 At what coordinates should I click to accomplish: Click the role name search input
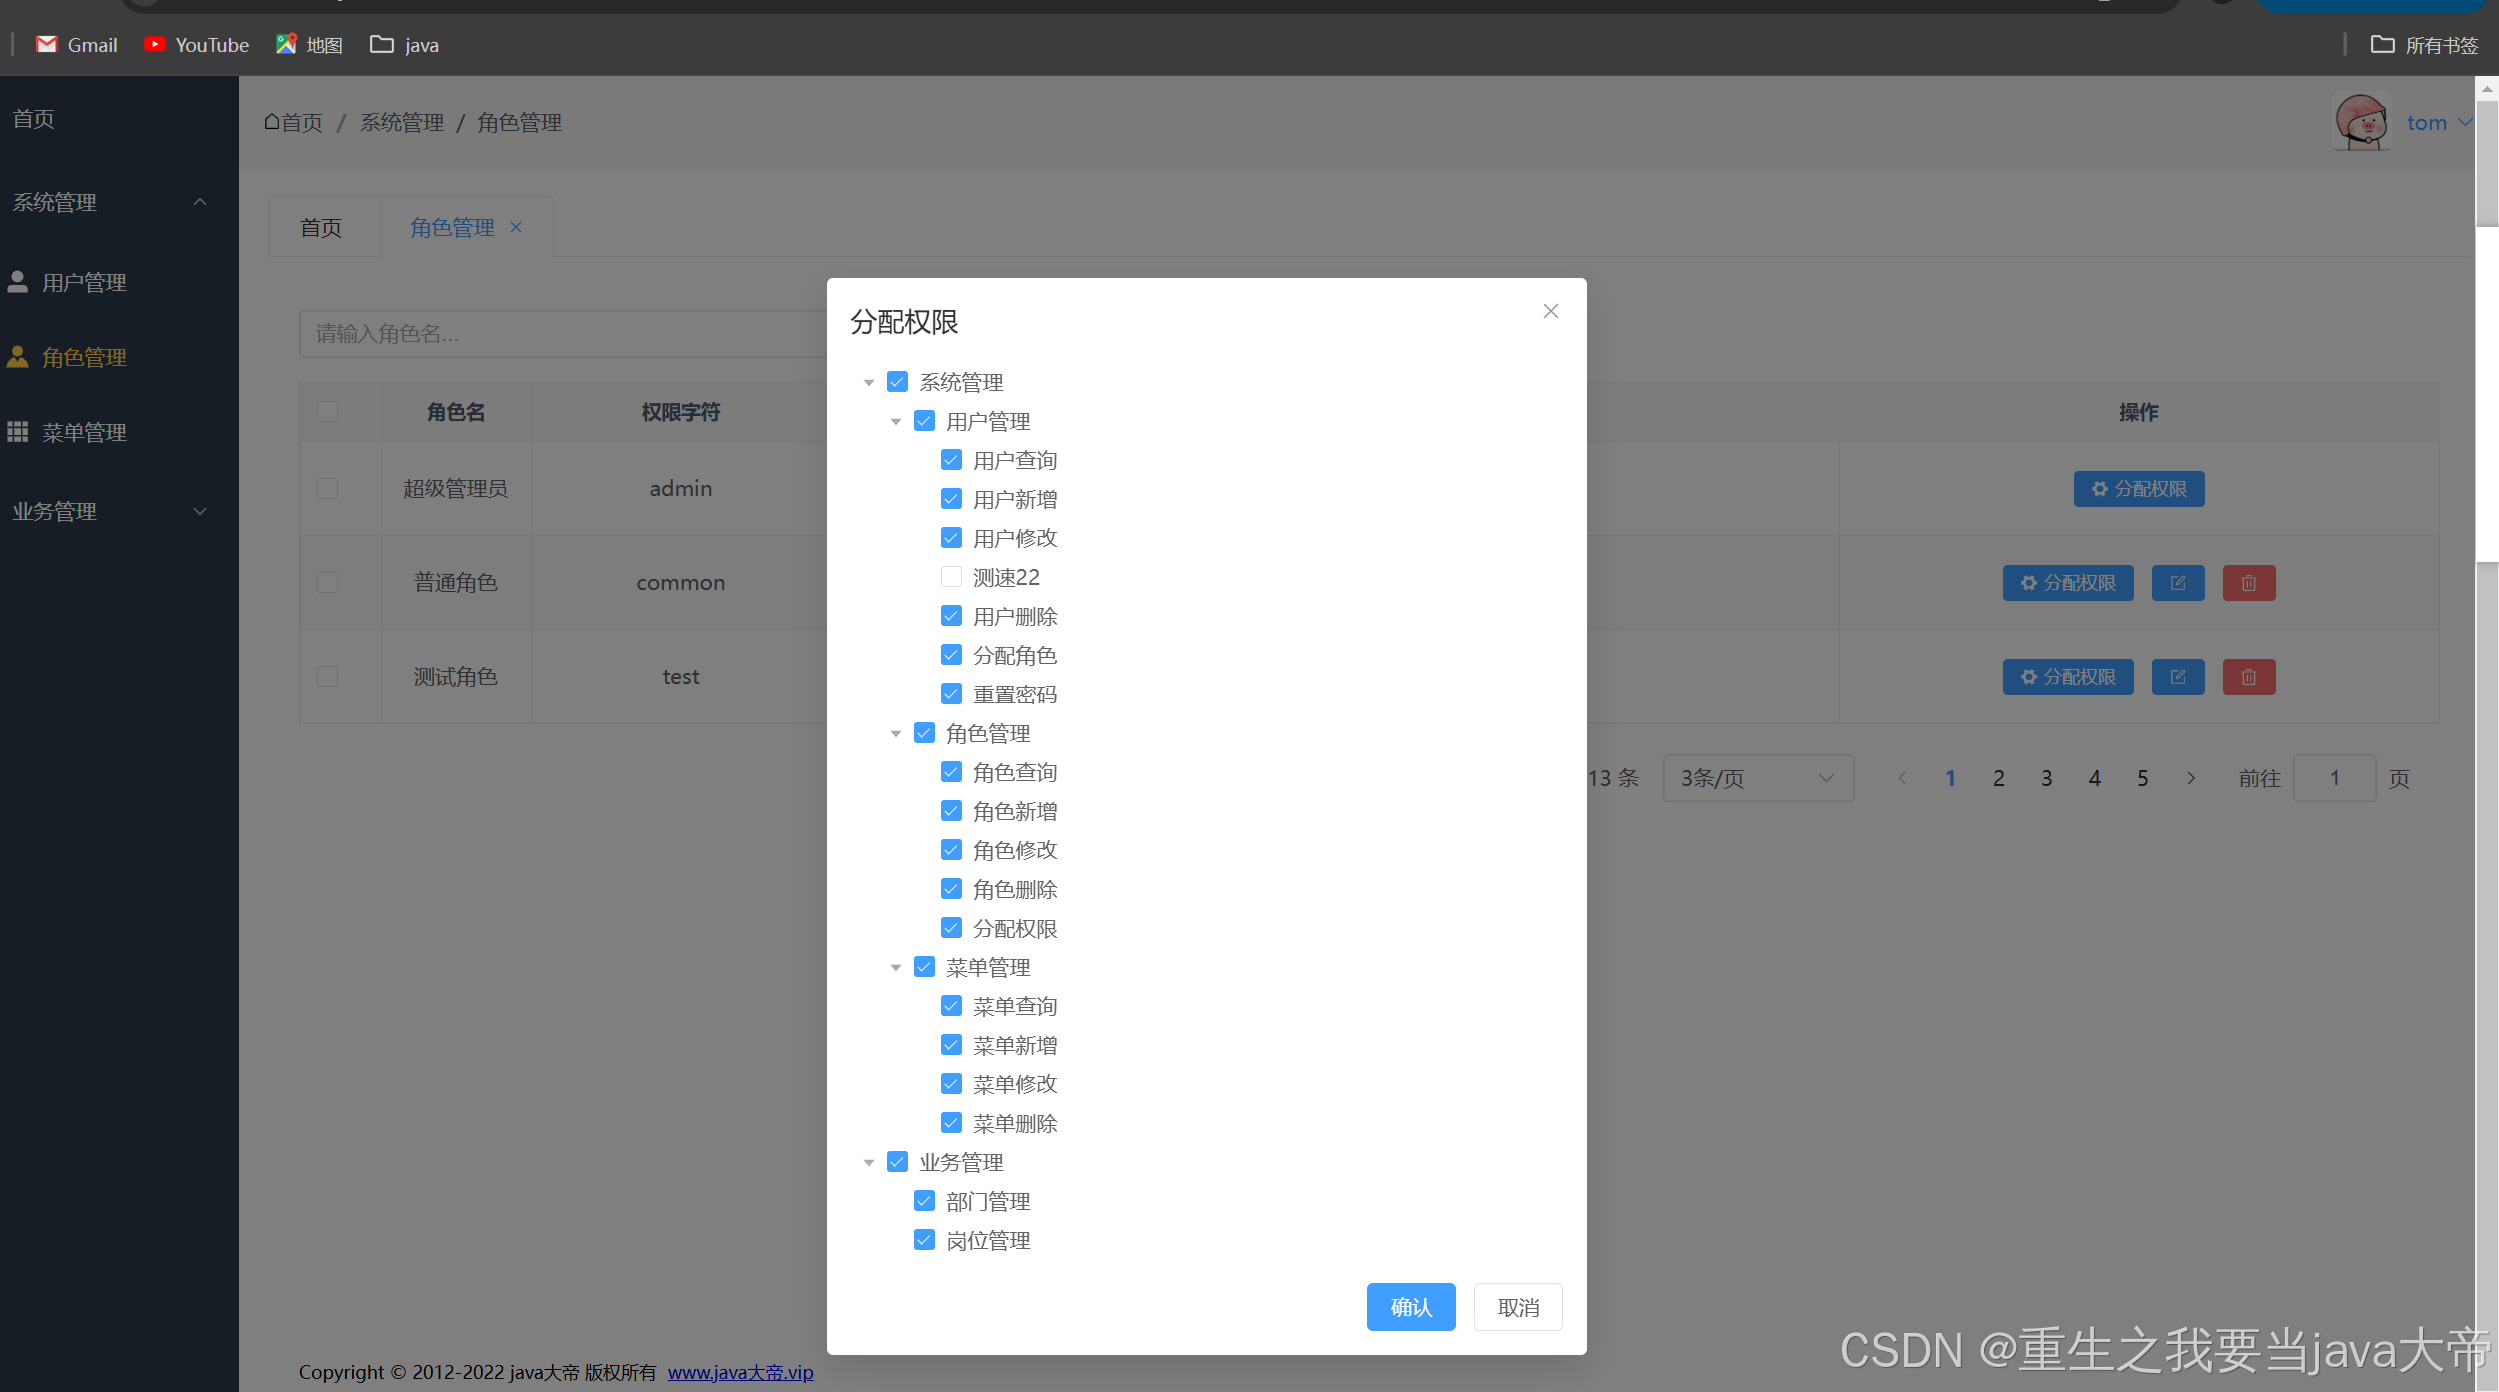tap(560, 334)
